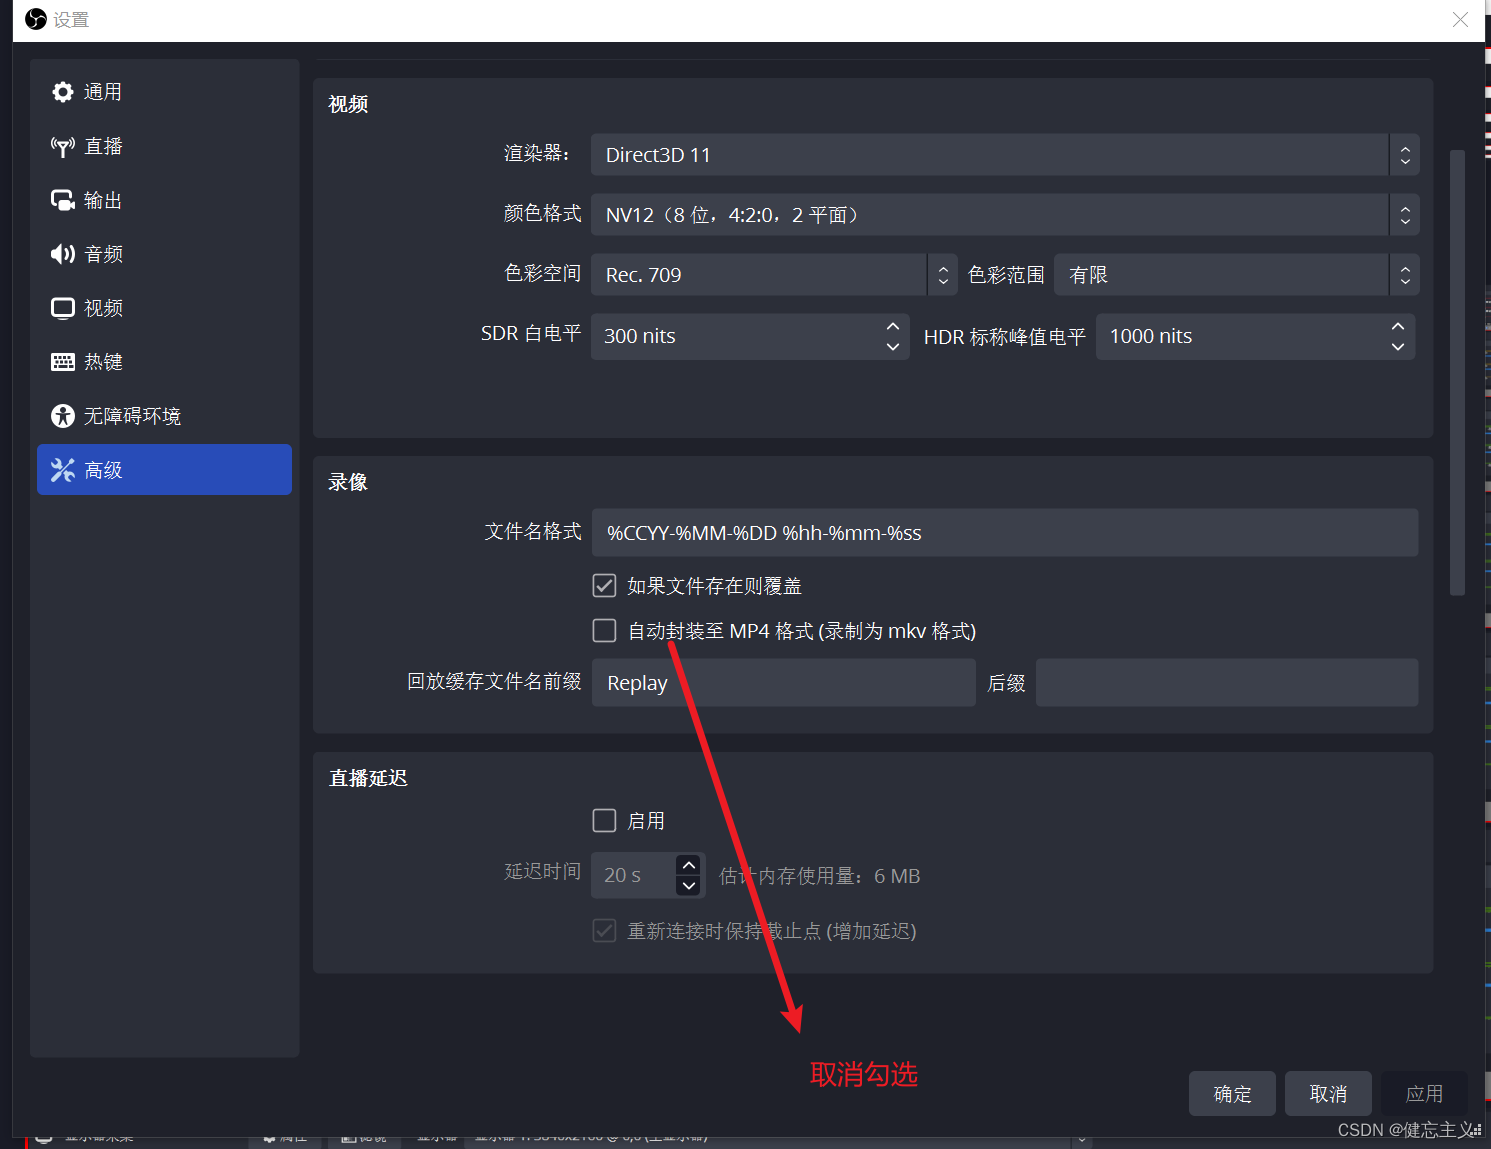Click the Stream antenna icon in sidebar
1491x1149 pixels.
click(x=63, y=146)
